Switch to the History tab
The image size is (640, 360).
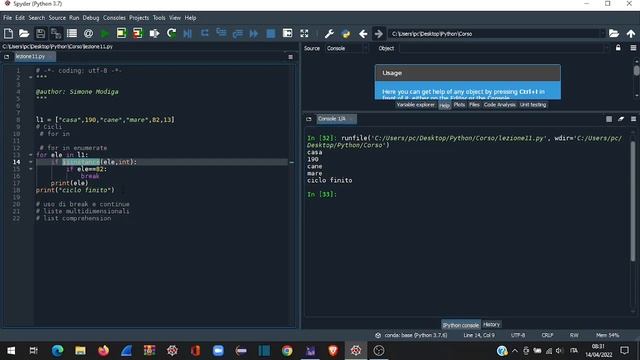coord(491,324)
